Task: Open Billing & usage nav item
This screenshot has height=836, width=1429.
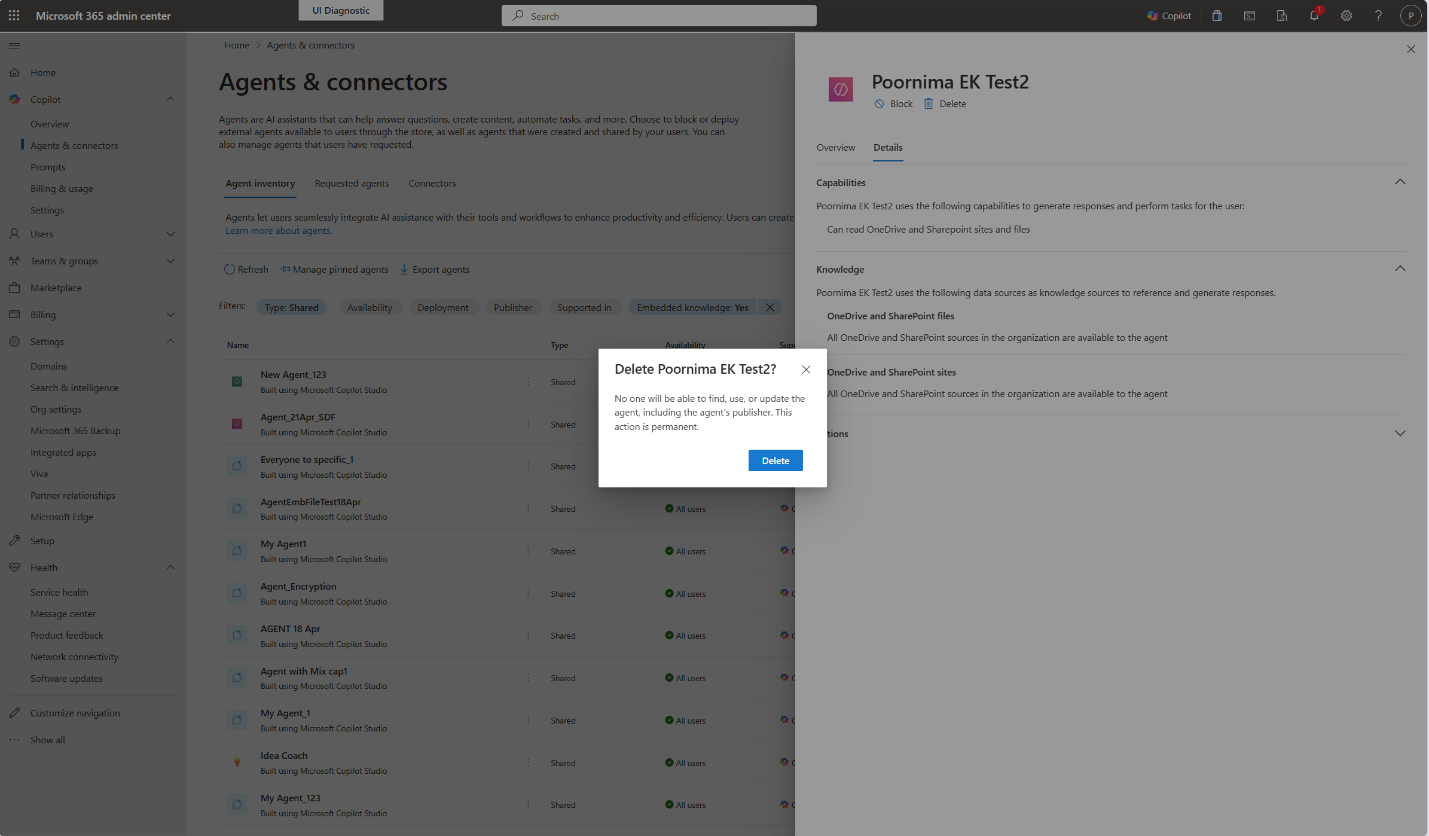Action: [x=62, y=188]
